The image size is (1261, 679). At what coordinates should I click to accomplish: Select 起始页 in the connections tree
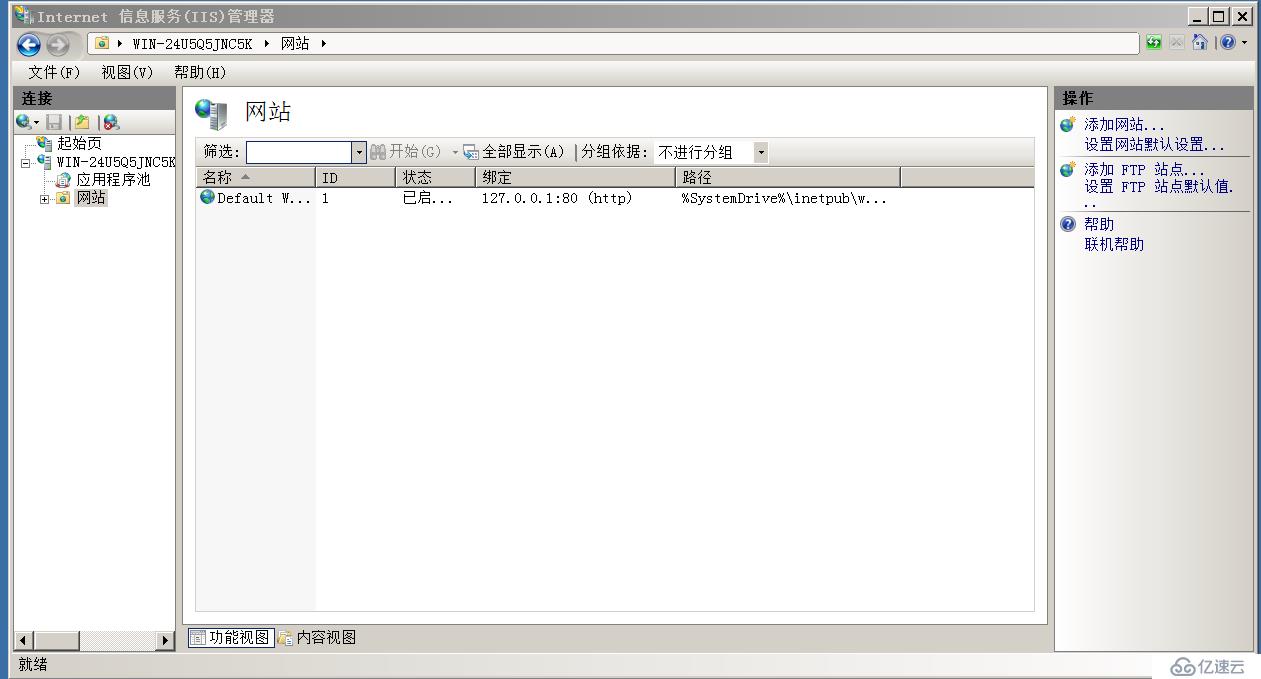point(79,144)
